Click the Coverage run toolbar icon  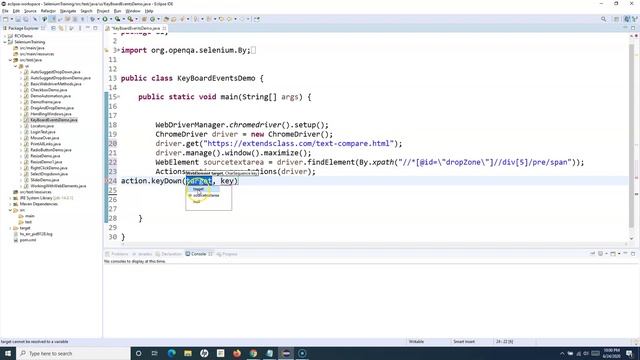118,19
